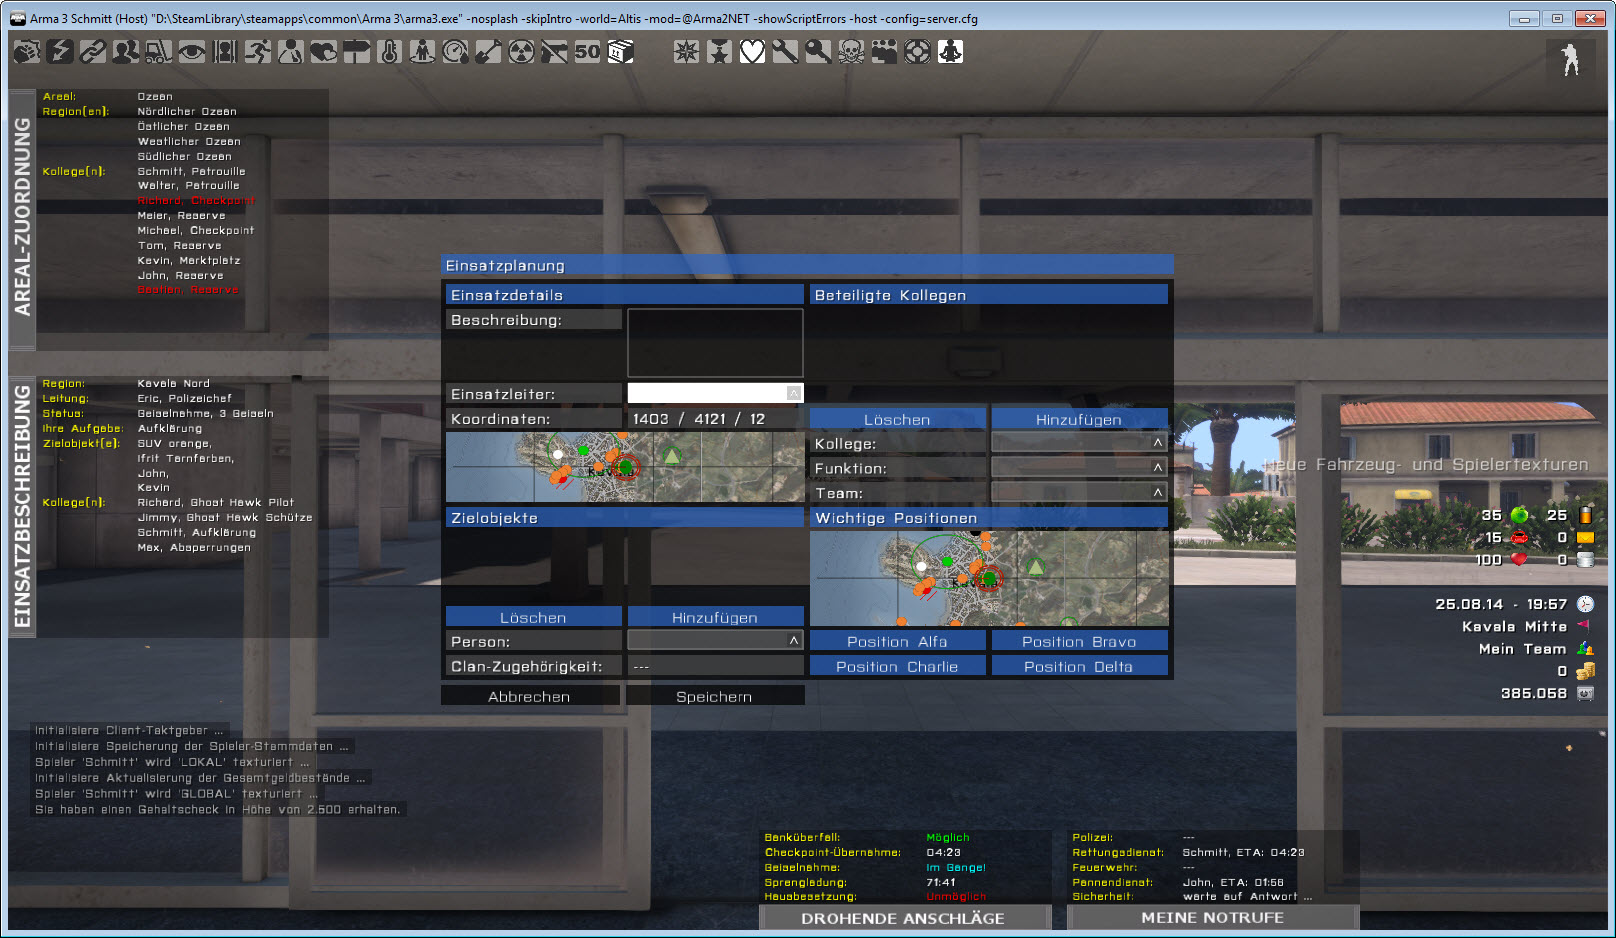Open MEINE NOTRUFE tab
Image resolution: width=1616 pixels, height=938 pixels.
pos(1213,918)
